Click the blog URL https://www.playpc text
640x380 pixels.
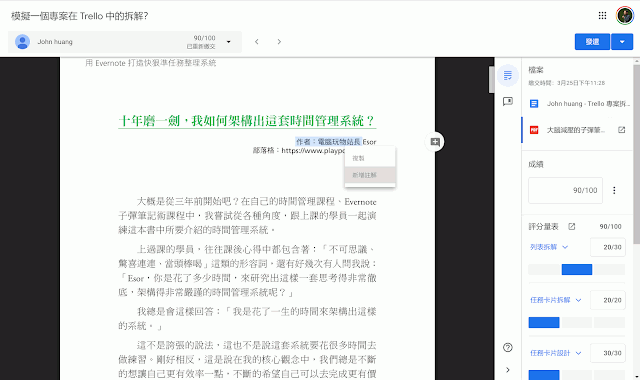[x=313, y=151]
